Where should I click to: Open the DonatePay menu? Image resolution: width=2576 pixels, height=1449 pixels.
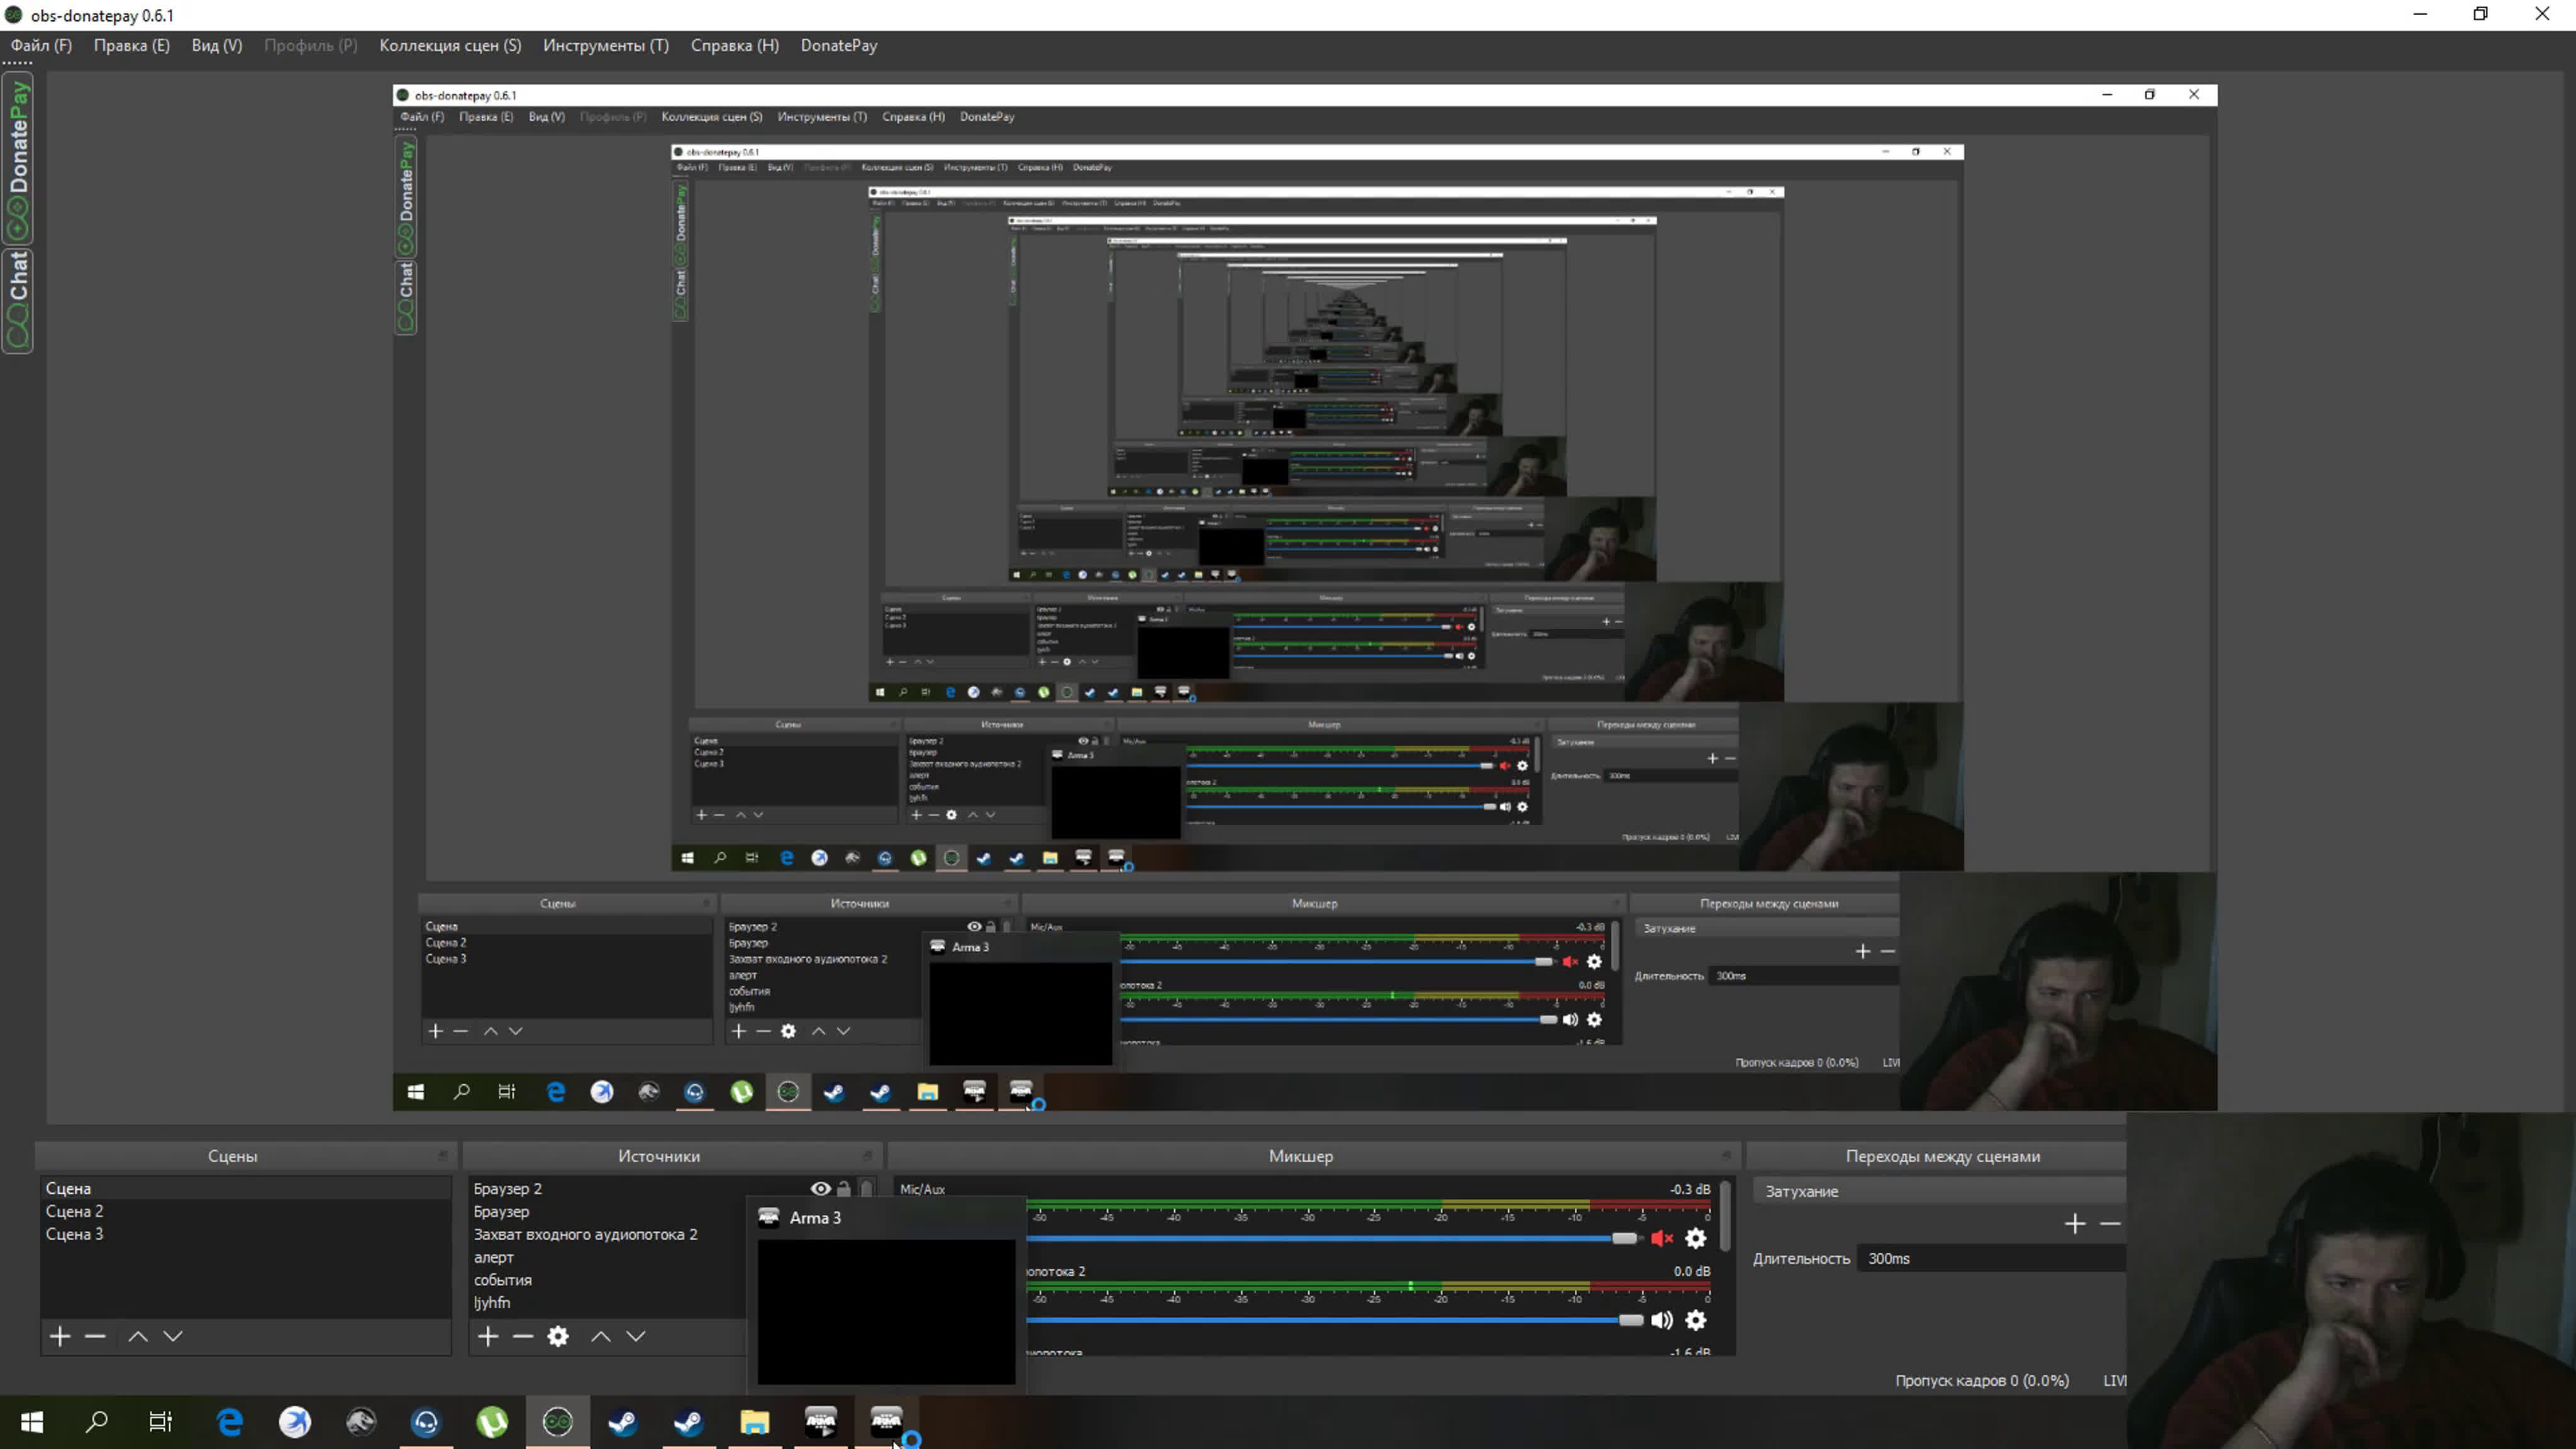click(x=838, y=45)
